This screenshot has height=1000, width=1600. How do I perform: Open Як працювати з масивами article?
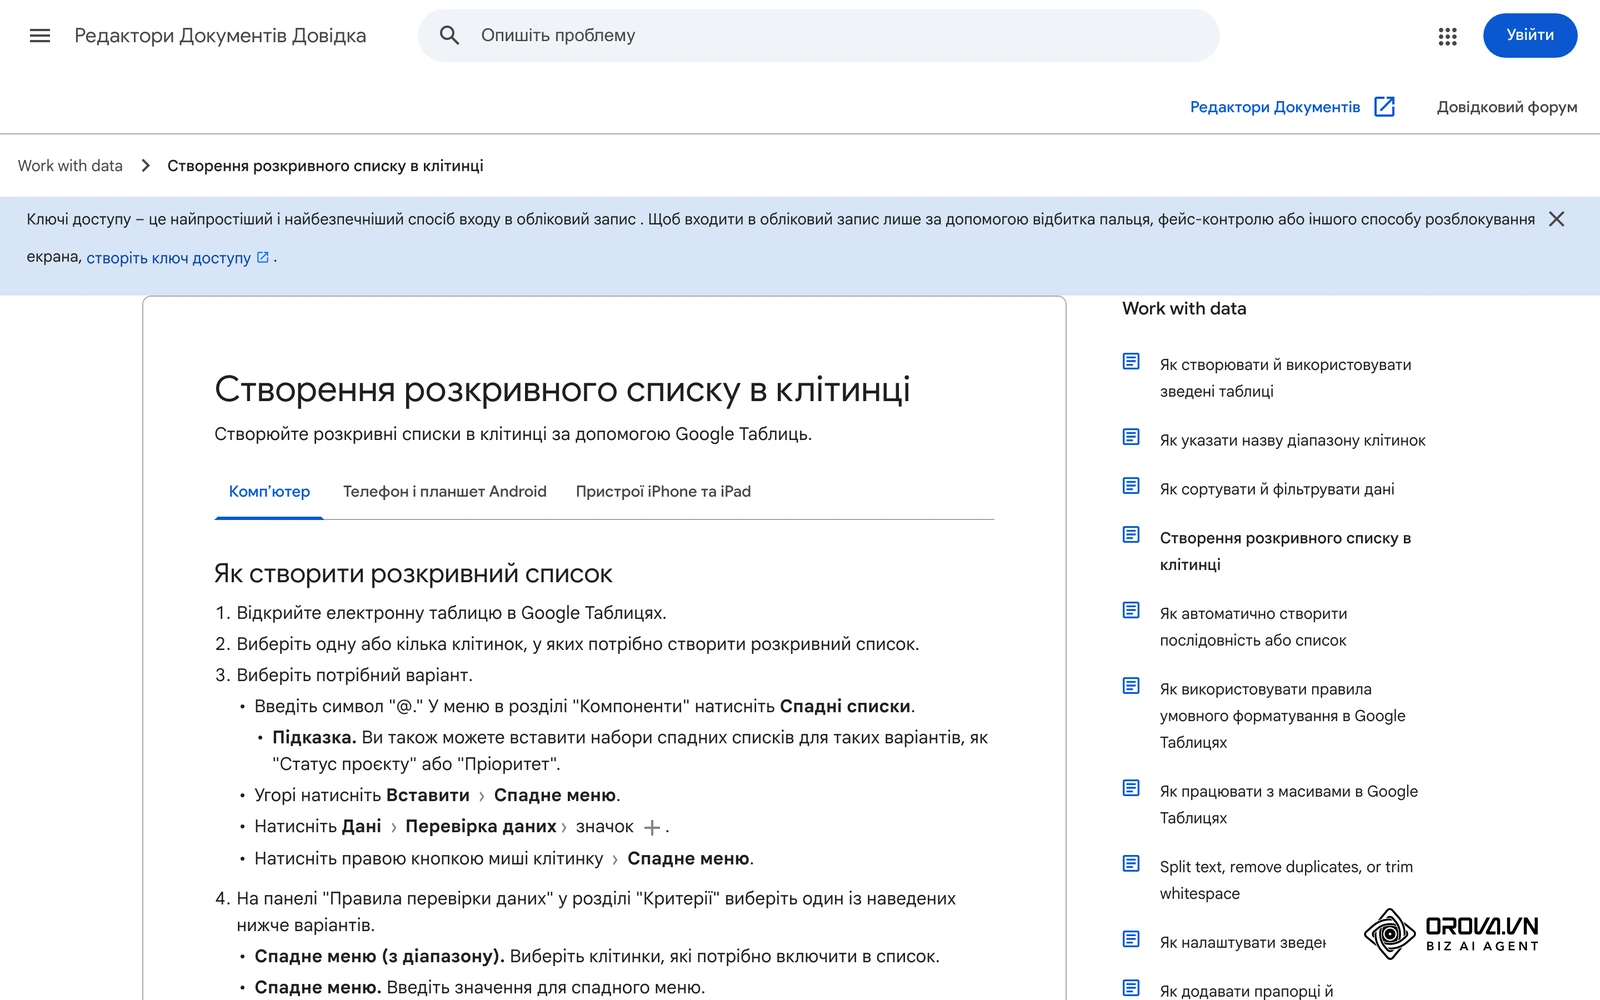(1289, 805)
